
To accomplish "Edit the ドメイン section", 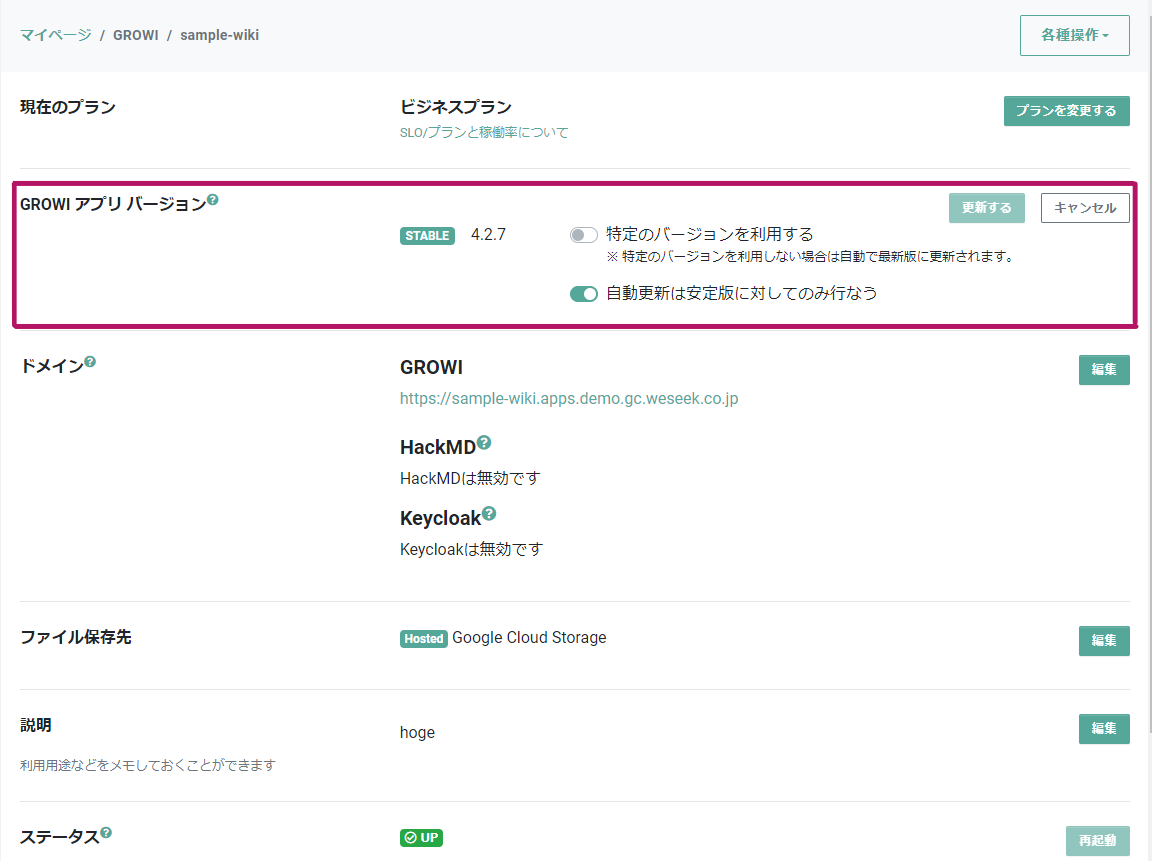I will [x=1104, y=370].
